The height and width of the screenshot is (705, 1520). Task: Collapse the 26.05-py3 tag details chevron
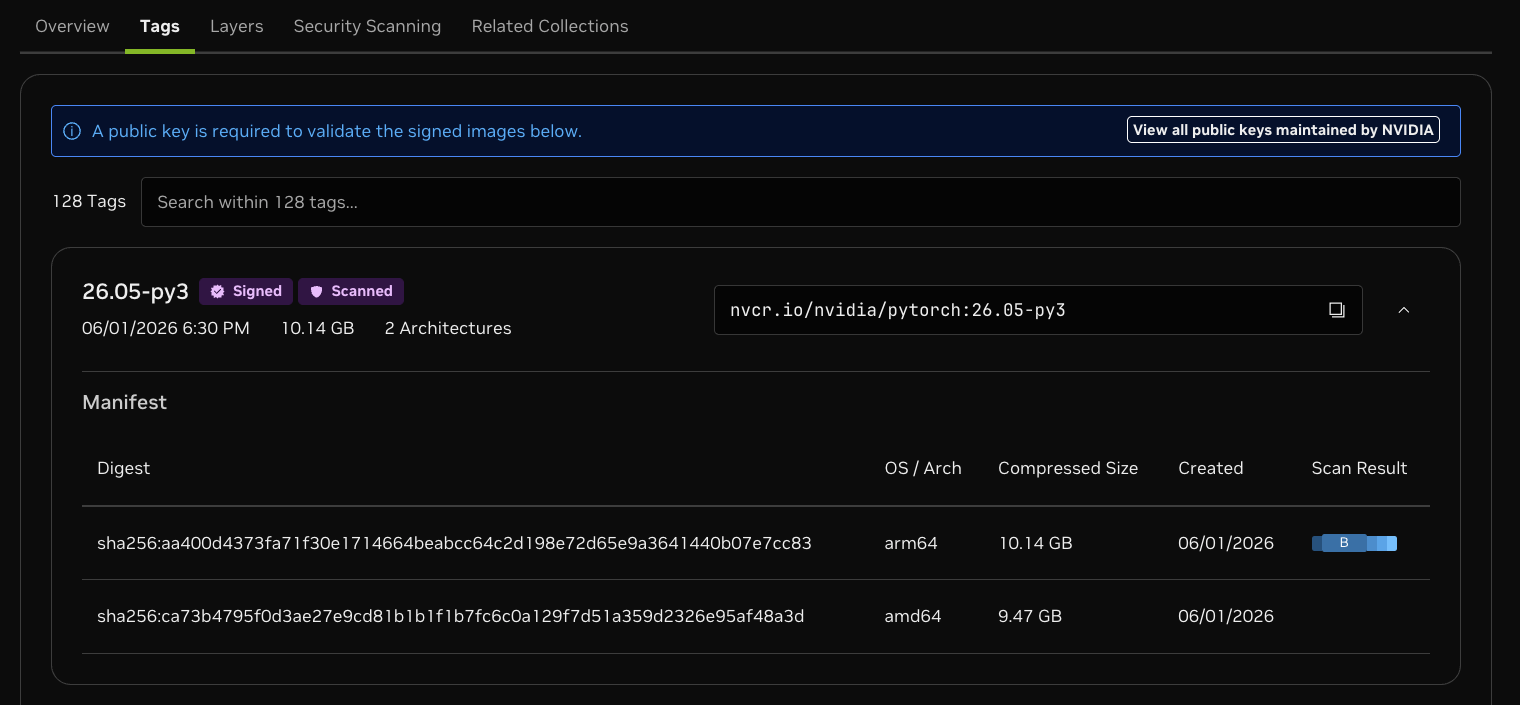coord(1403,310)
